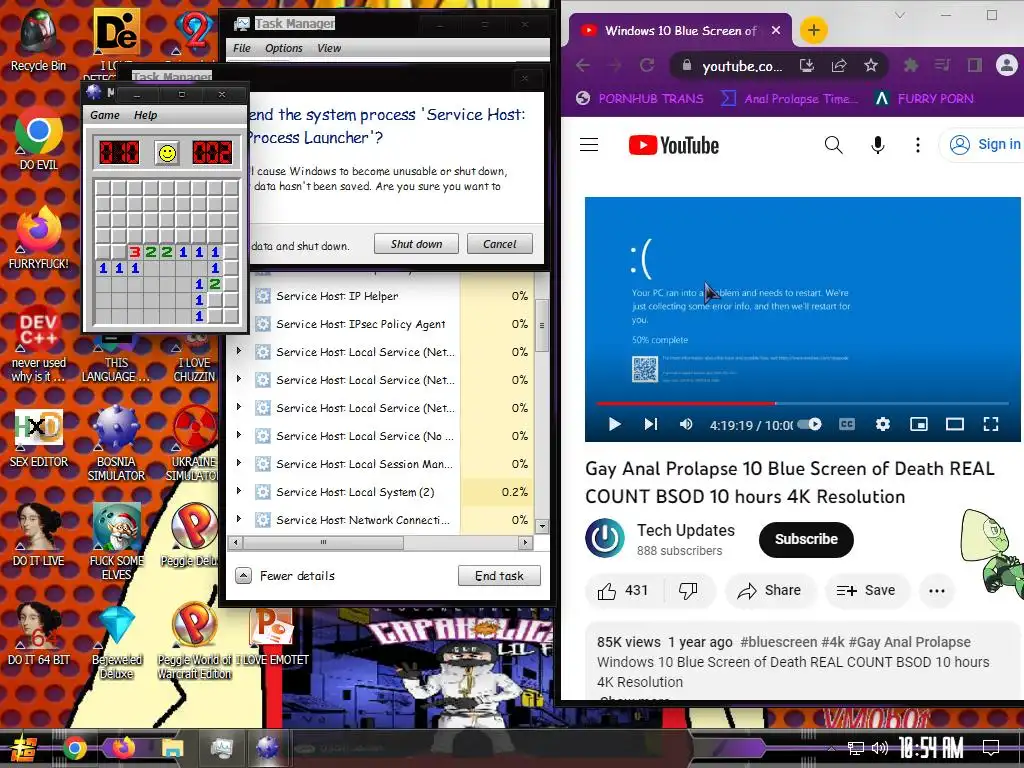Screen dimensions: 1024x768
Task: Switch the video to miniplayer mode
Action: pyautogui.click(x=919, y=424)
